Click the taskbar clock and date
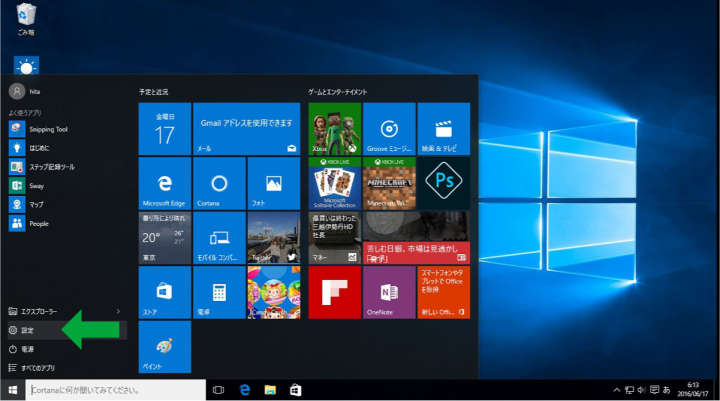Image resolution: width=720 pixels, height=401 pixels. tap(693, 390)
